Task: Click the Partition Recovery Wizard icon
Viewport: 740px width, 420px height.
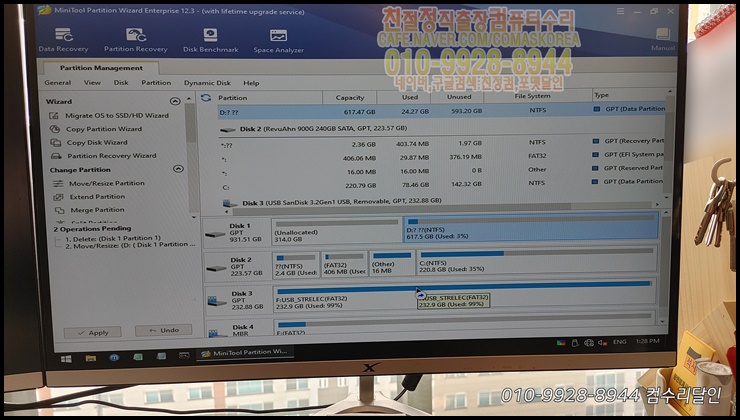Action: (x=57, y=156)
